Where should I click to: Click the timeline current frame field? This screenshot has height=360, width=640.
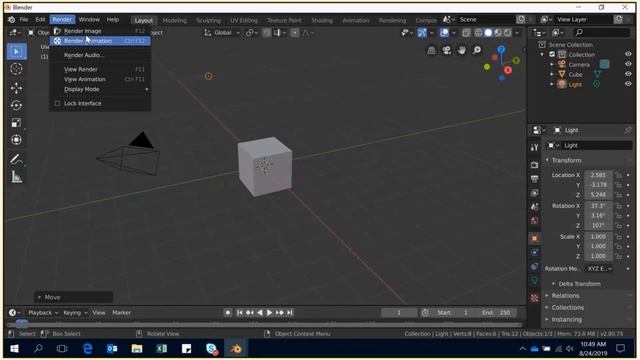399,313
